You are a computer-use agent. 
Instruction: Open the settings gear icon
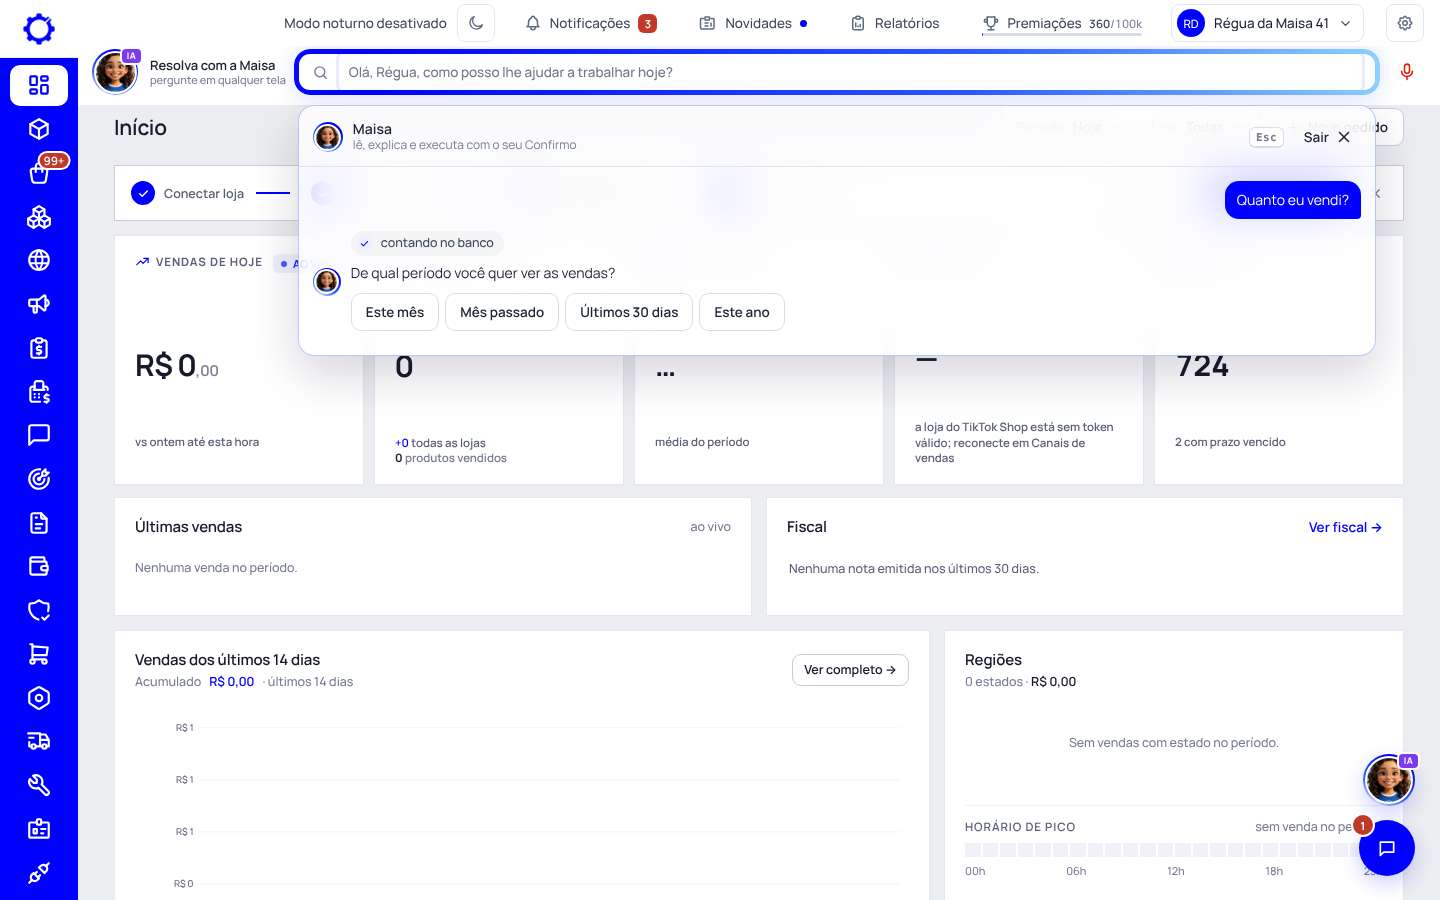[x=1405, y=23]
